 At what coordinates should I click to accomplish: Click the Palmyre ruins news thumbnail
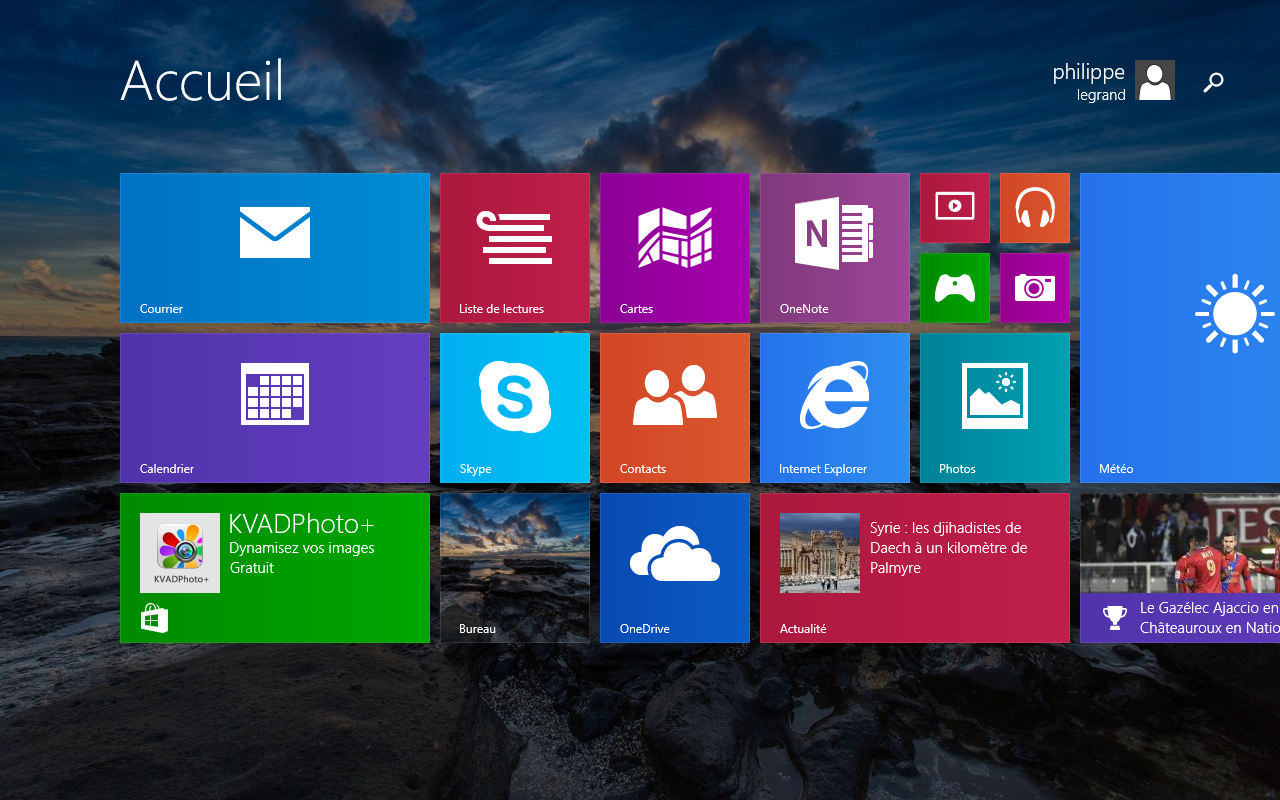(x=820, y=553)
